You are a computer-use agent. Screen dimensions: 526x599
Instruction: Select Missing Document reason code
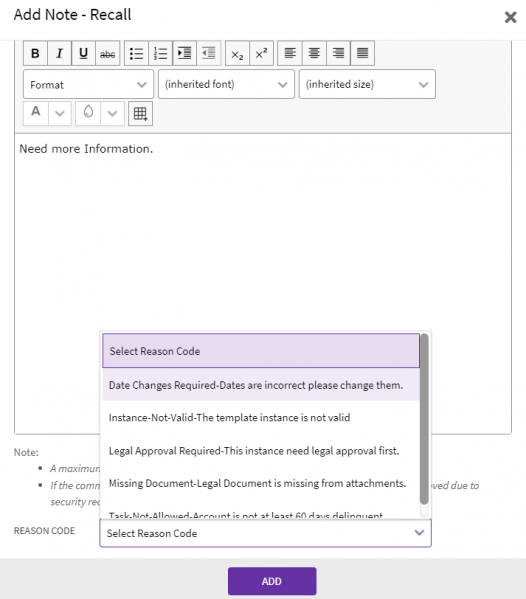click(x=261, y=483)
